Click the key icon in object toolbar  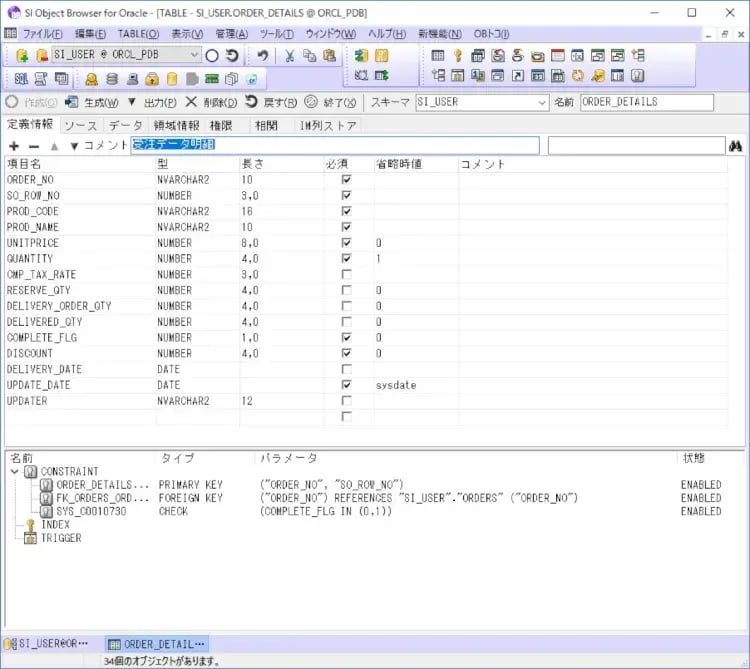tap(458, 56)
